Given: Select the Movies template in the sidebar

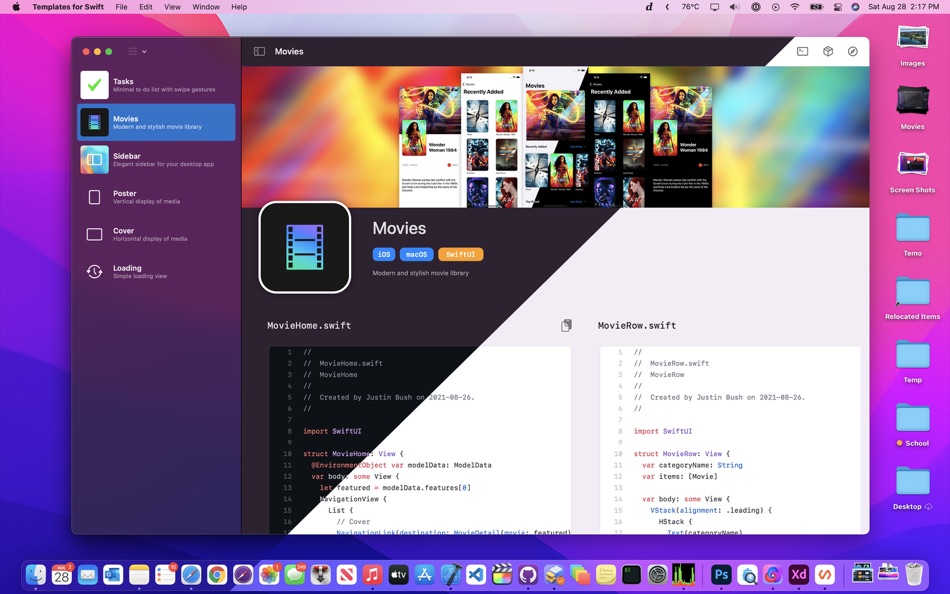Looking at the screenshot, I should 156,122.
